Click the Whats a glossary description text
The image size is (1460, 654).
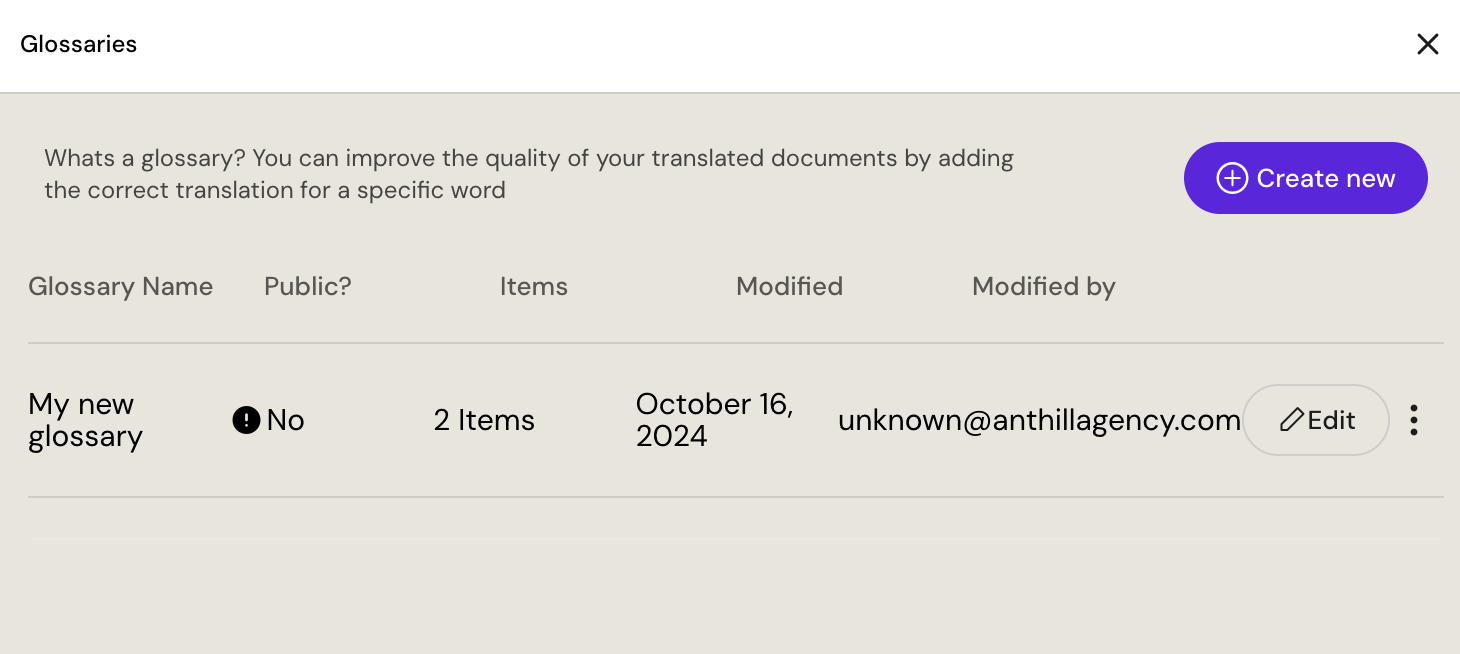(x=528, y=174)
